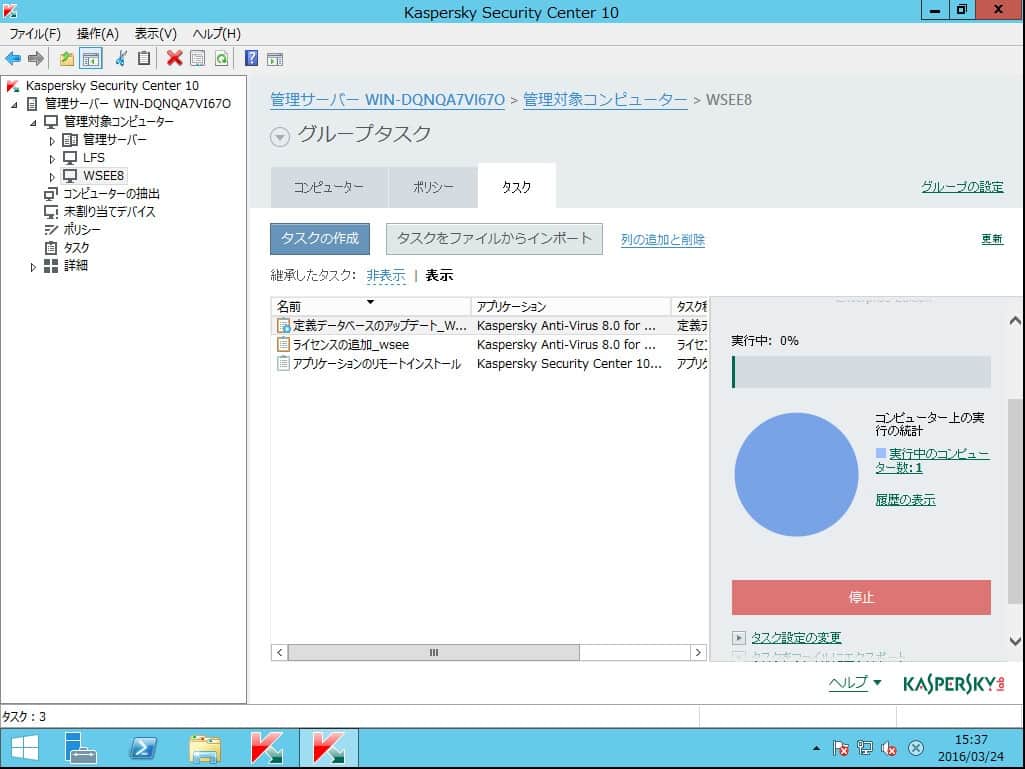
Task: Open the ヘルプ dropdown at bottom right
Action: tap(855, 683)
